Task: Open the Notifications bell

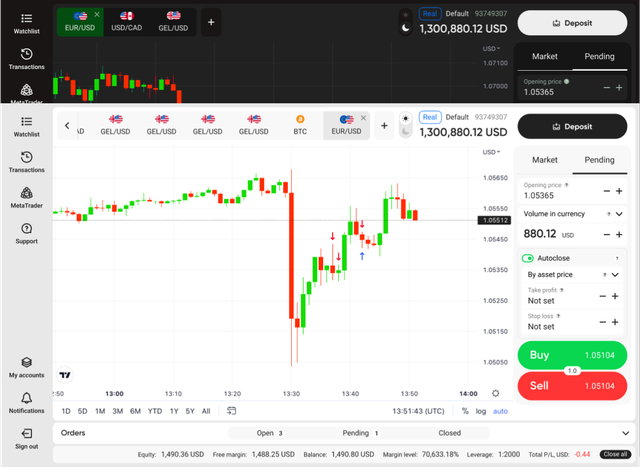Action: [27, 403]
